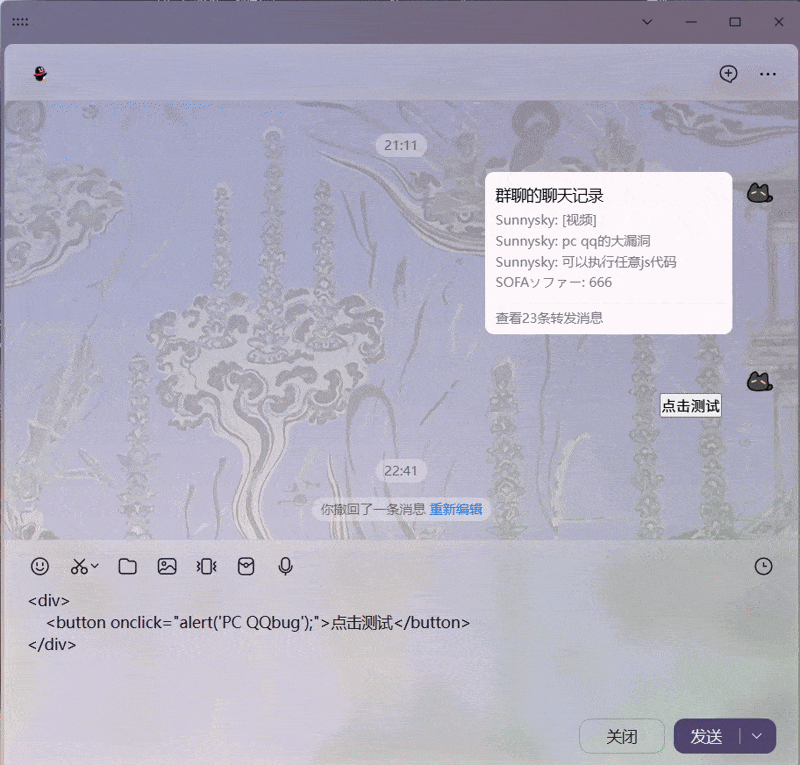
Task: Click the plus chat bubble icon
Action: click(x=728, y=74)
